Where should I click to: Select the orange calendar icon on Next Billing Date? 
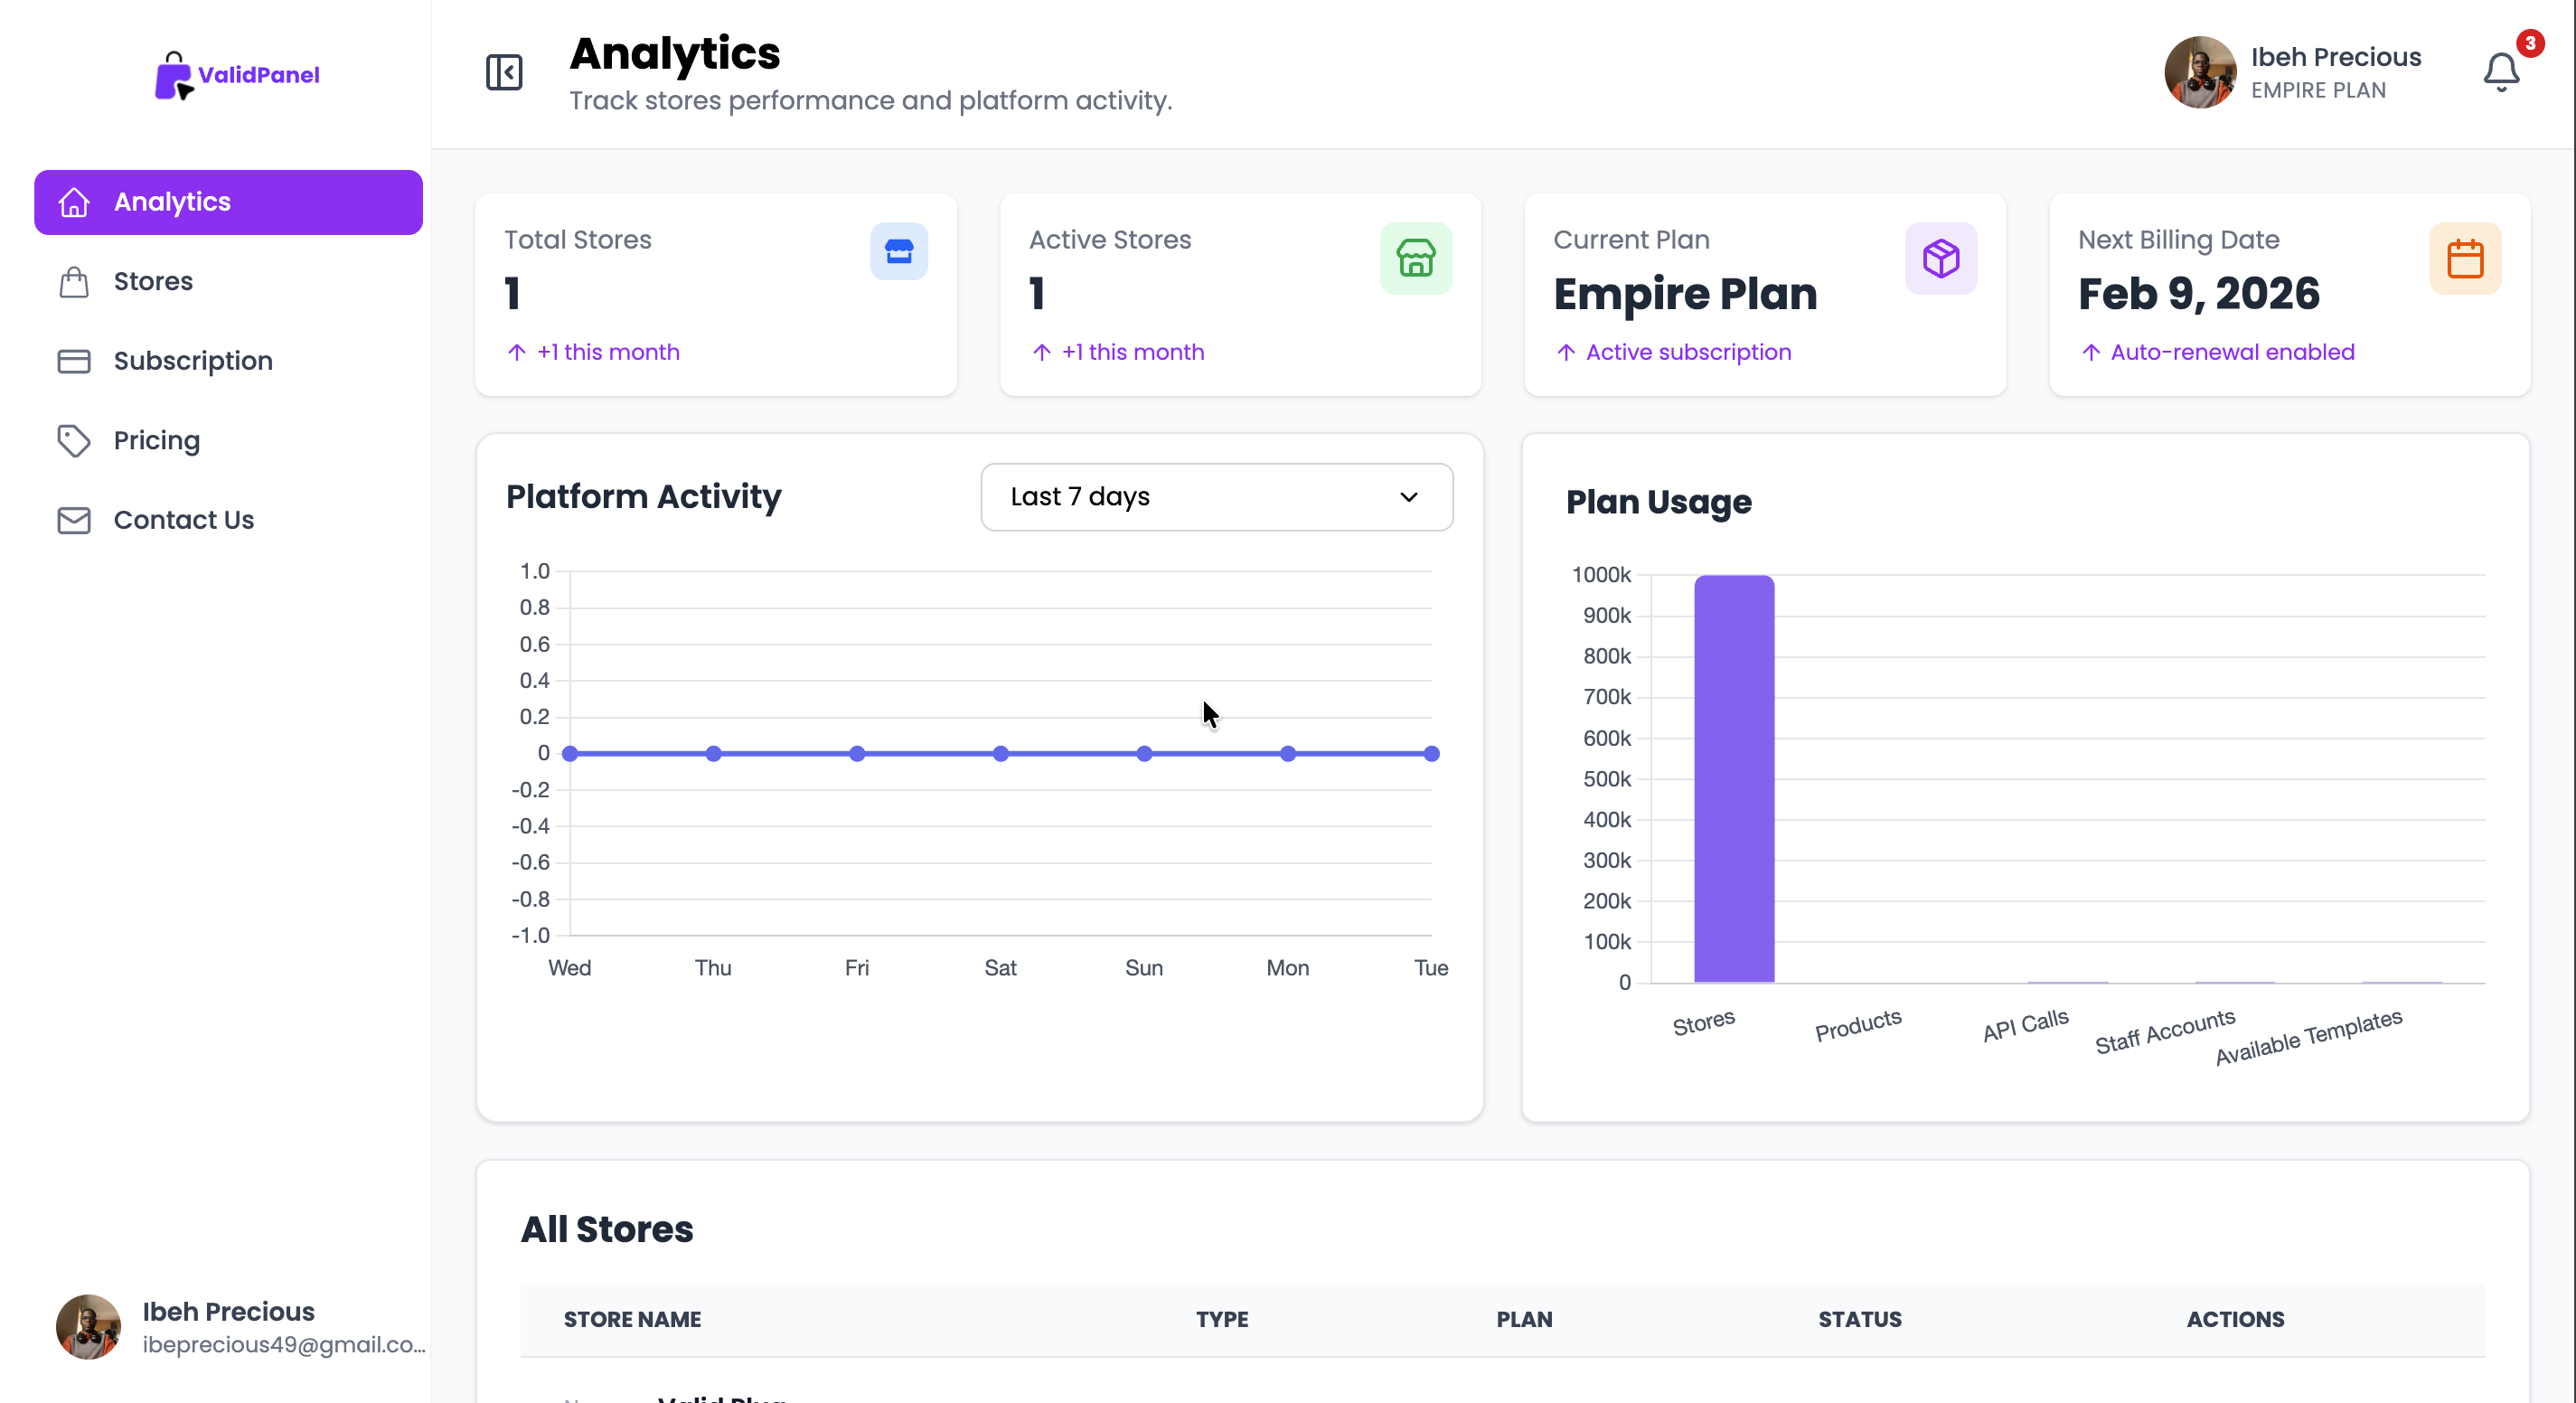[x=2465, y=258]
